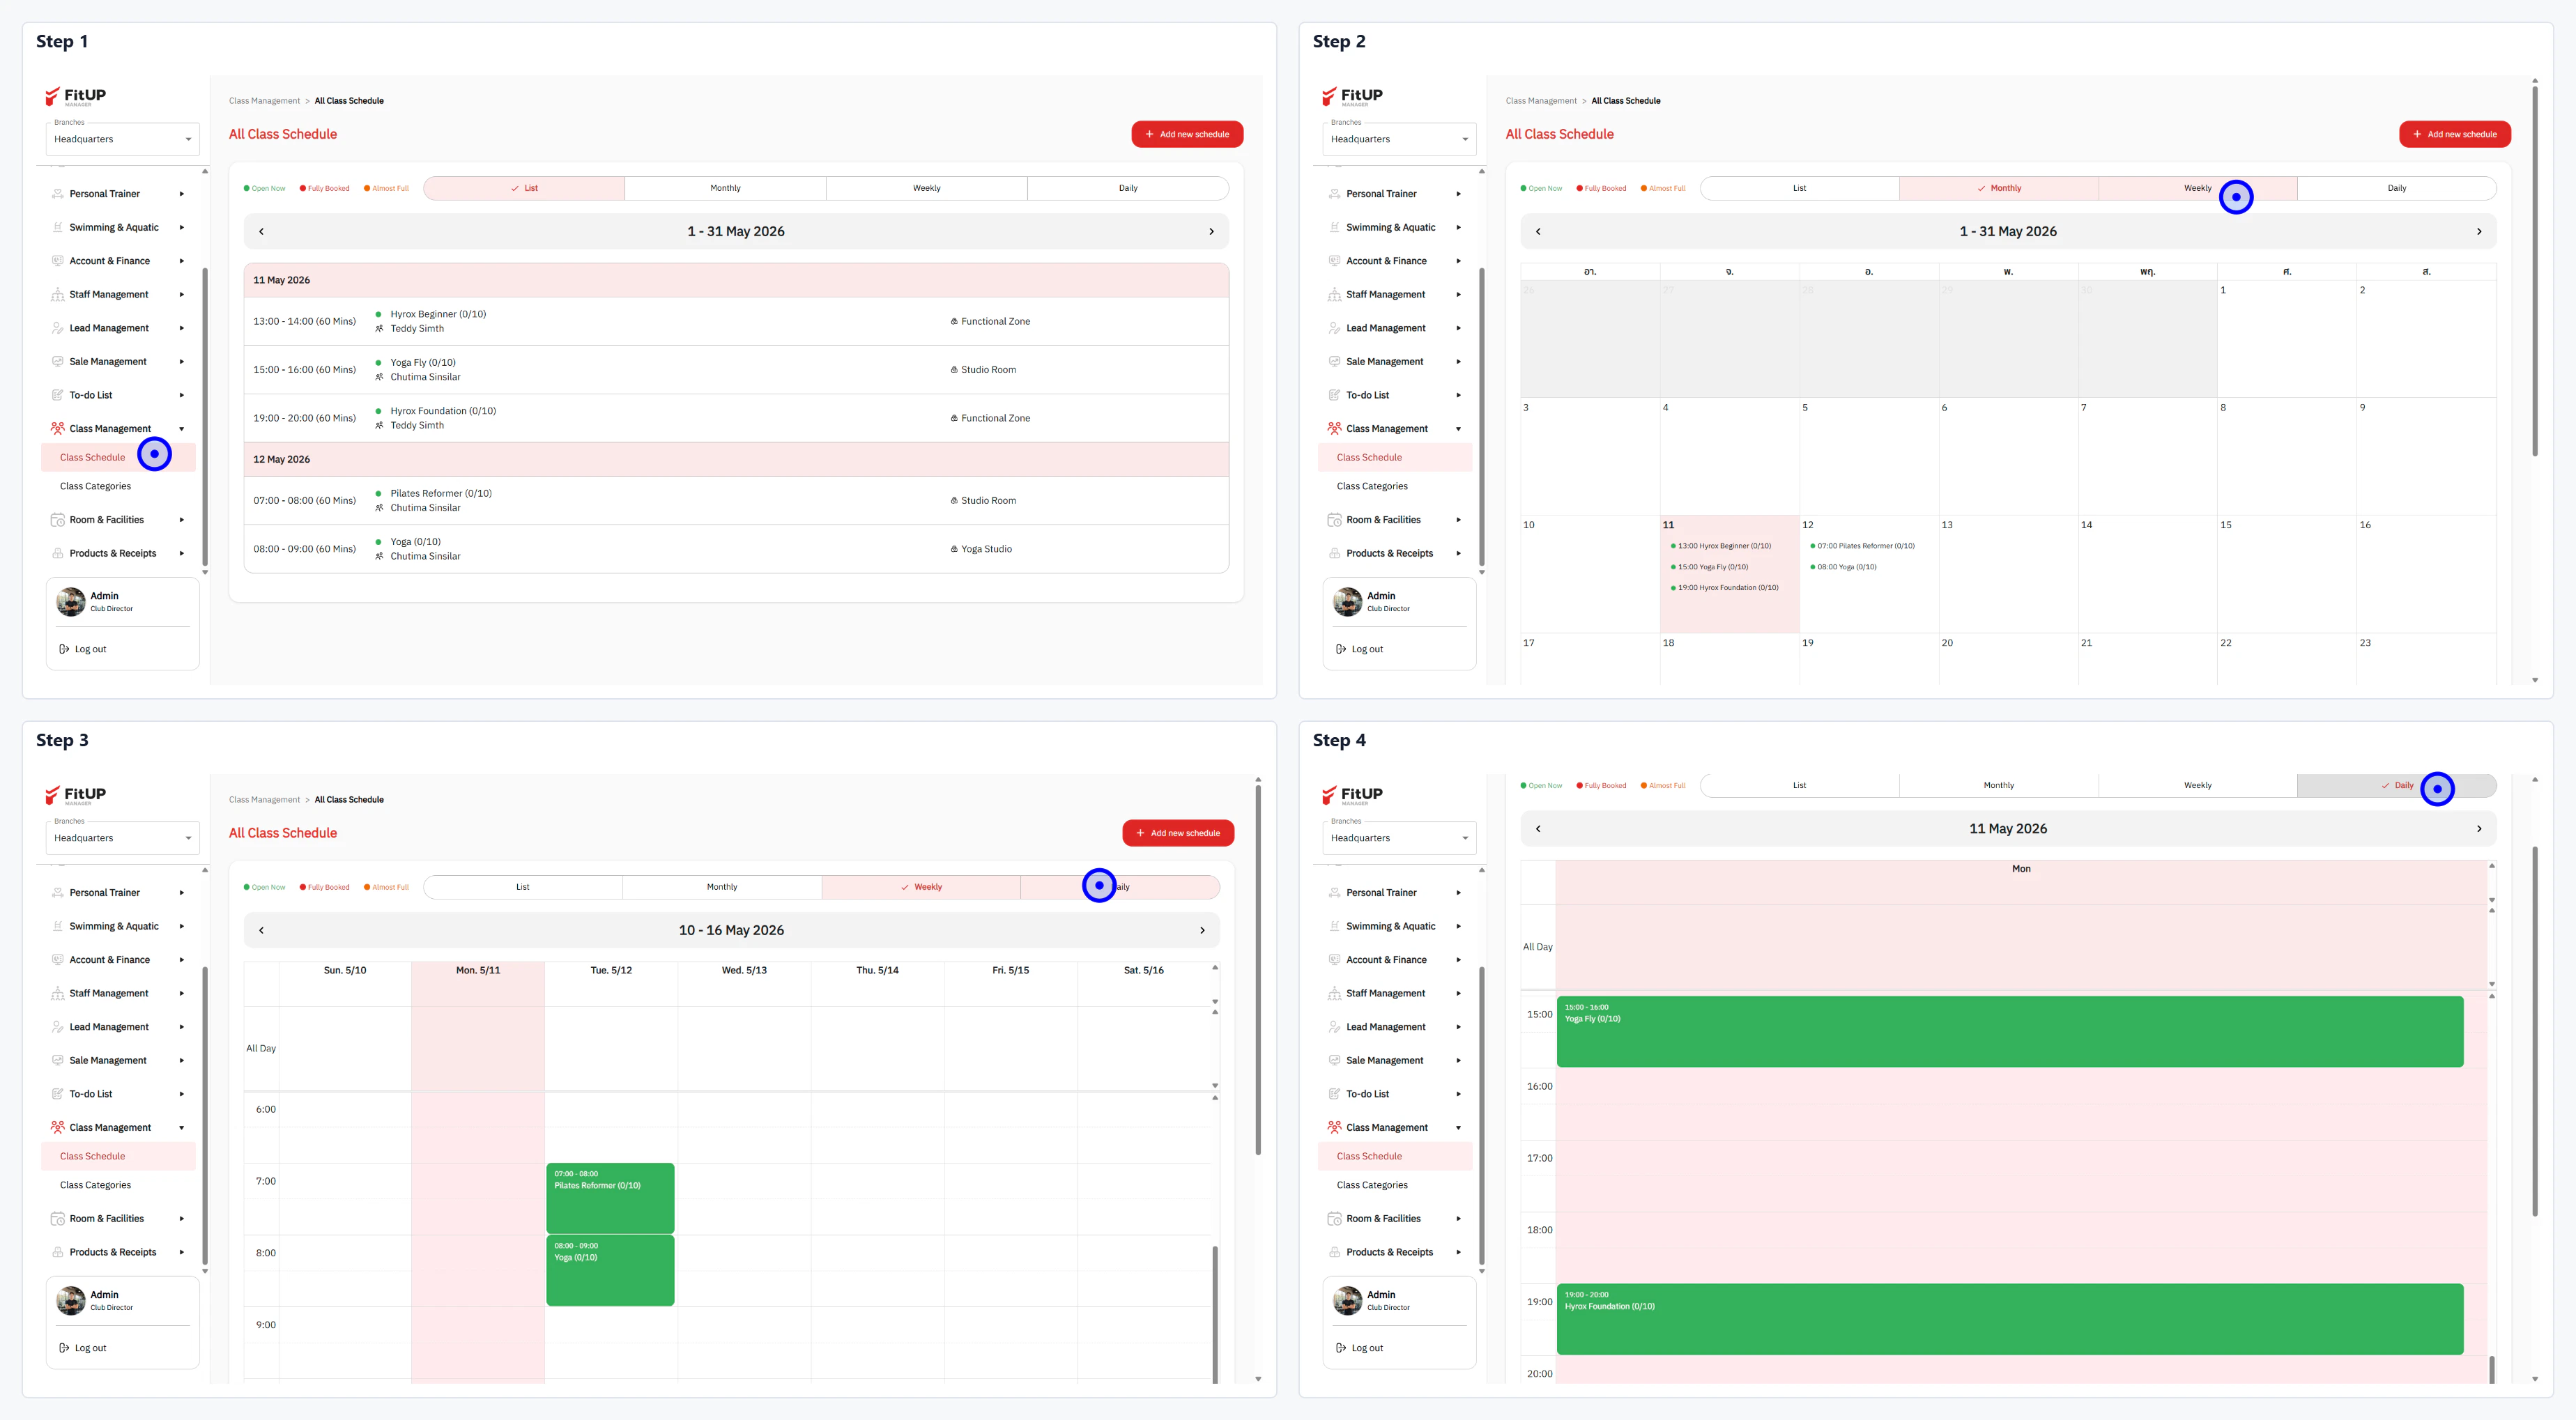Click the Account & Finance icon in Step 2

click(1335, 261)
